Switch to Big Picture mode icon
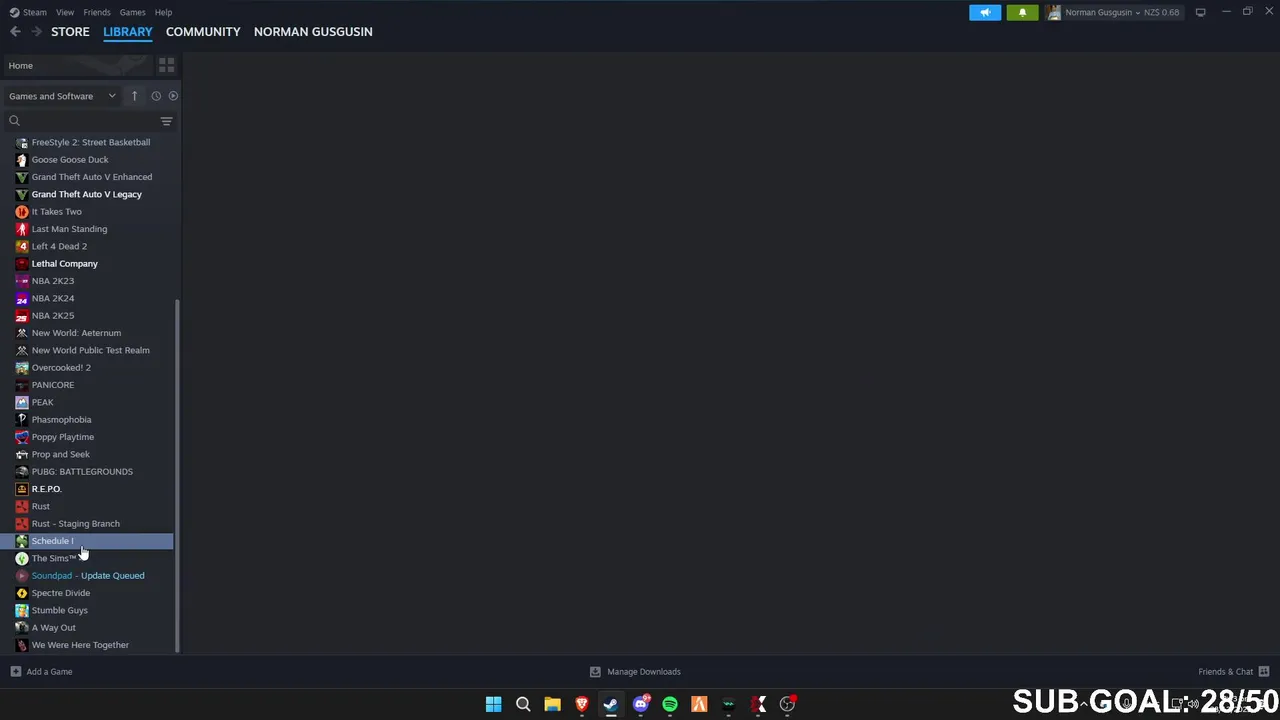Image resolution: width=1280 pixels, height=720 pixels. tap(1200, 12)
